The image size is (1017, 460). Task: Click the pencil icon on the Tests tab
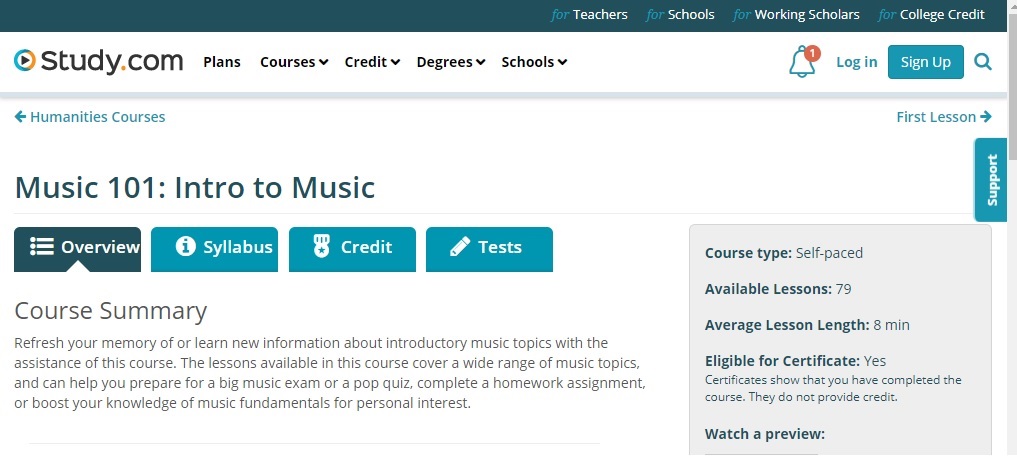(460, 247)
